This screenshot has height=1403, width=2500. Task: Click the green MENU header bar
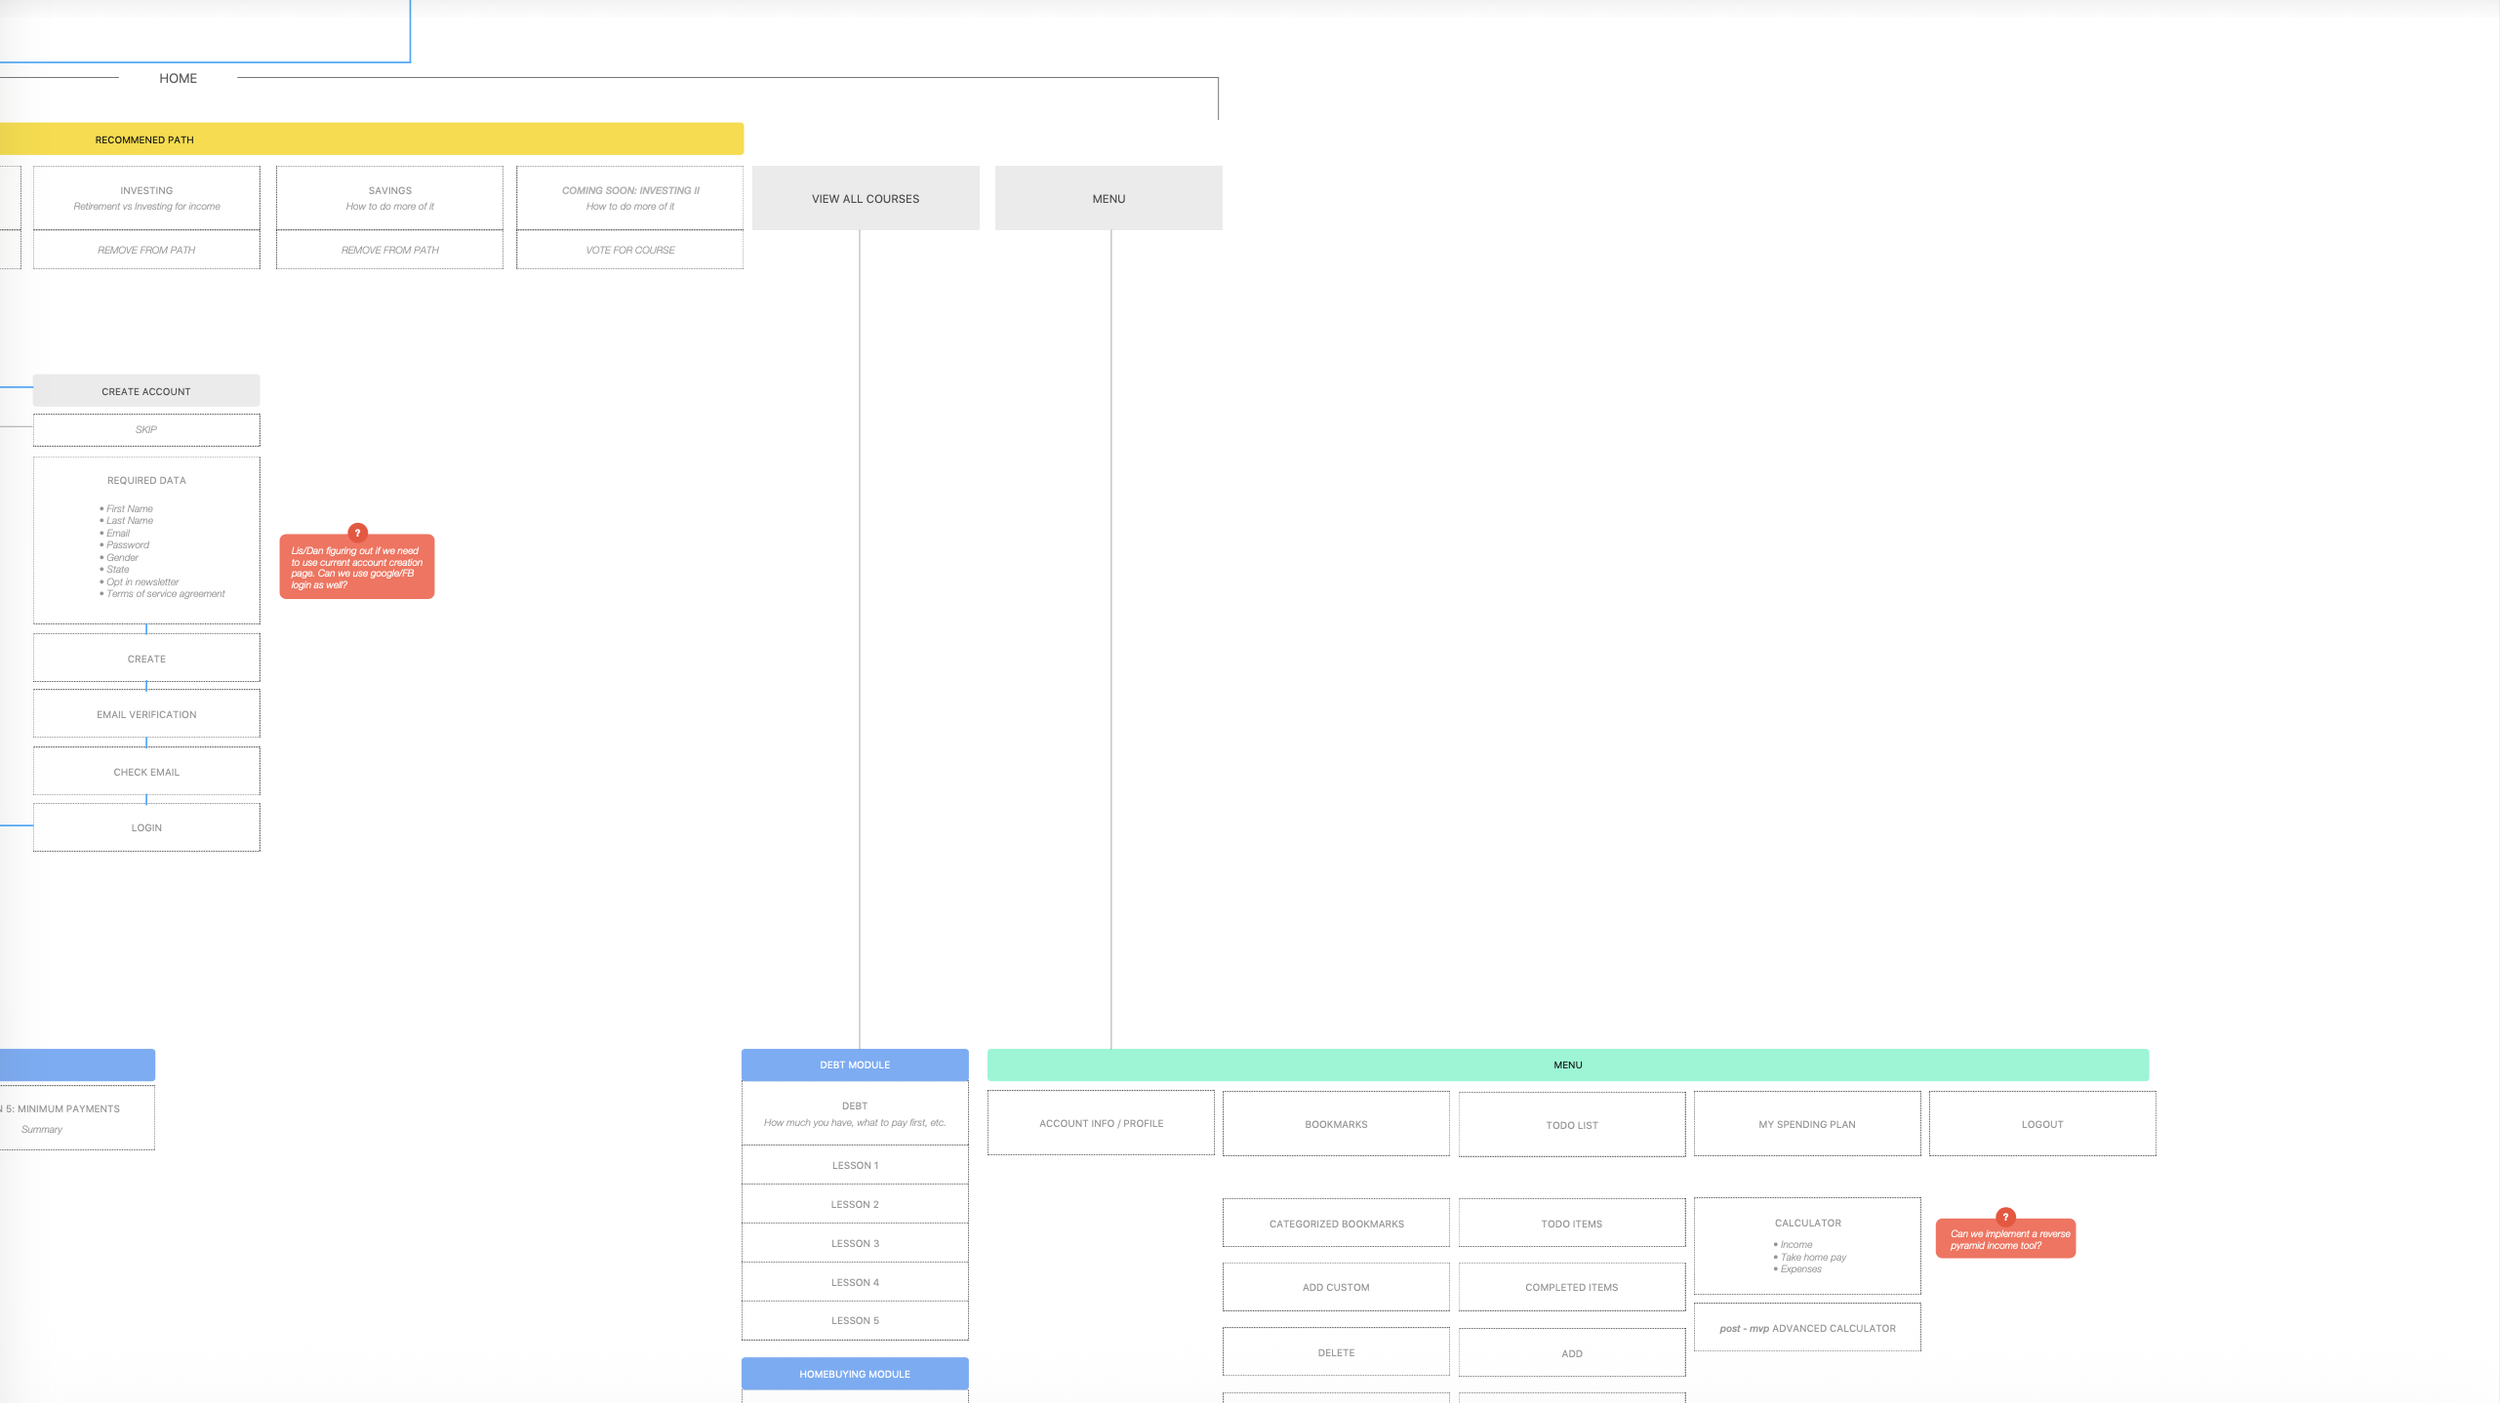[1567, 1065]
